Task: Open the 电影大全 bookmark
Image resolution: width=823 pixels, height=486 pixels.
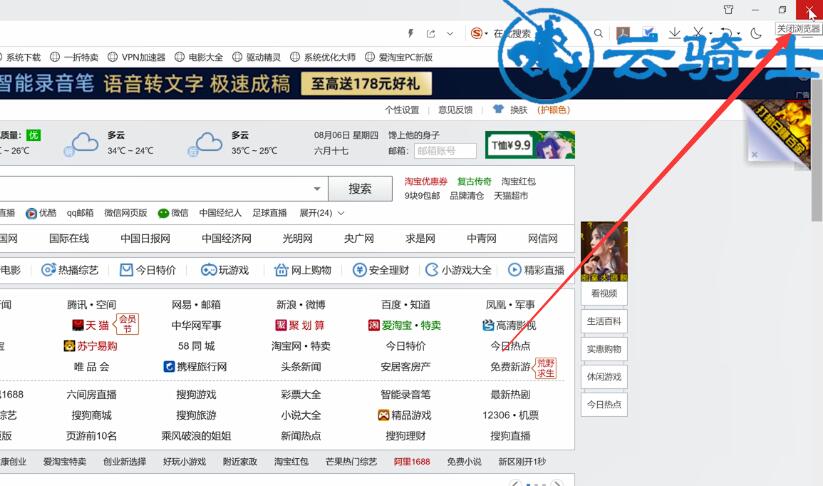Action: pos(199,57)
